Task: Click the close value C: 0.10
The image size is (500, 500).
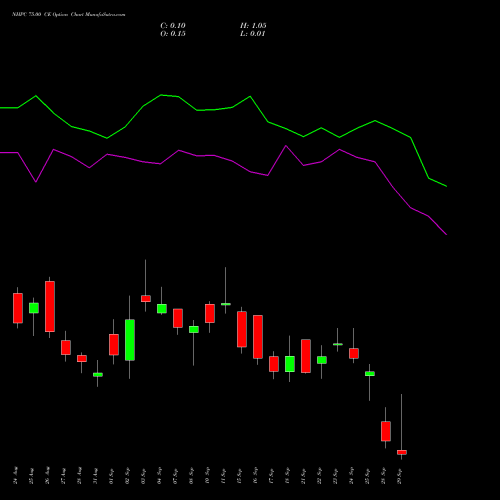Action: pyautogui.click(x=173, y=26)
